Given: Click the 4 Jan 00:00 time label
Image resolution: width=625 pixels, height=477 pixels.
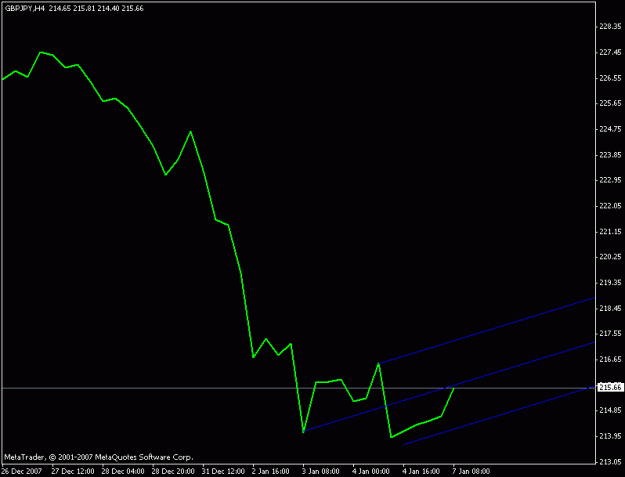Looking at the screenshot, I should (371, 471).
